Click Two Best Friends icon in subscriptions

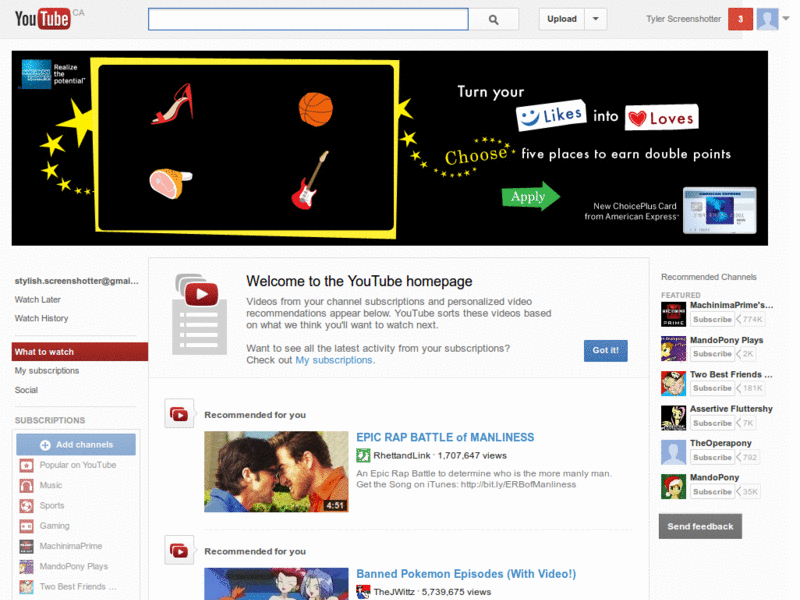click(27, 587)
